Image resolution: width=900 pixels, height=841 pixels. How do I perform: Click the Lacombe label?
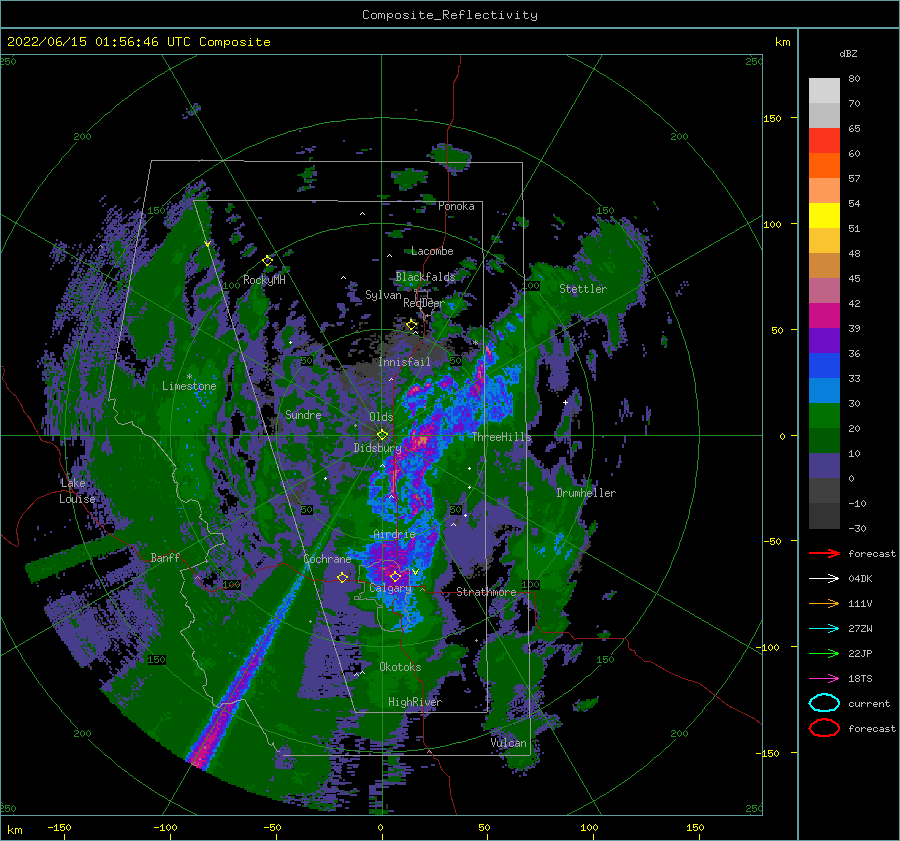tap(432, 251)
